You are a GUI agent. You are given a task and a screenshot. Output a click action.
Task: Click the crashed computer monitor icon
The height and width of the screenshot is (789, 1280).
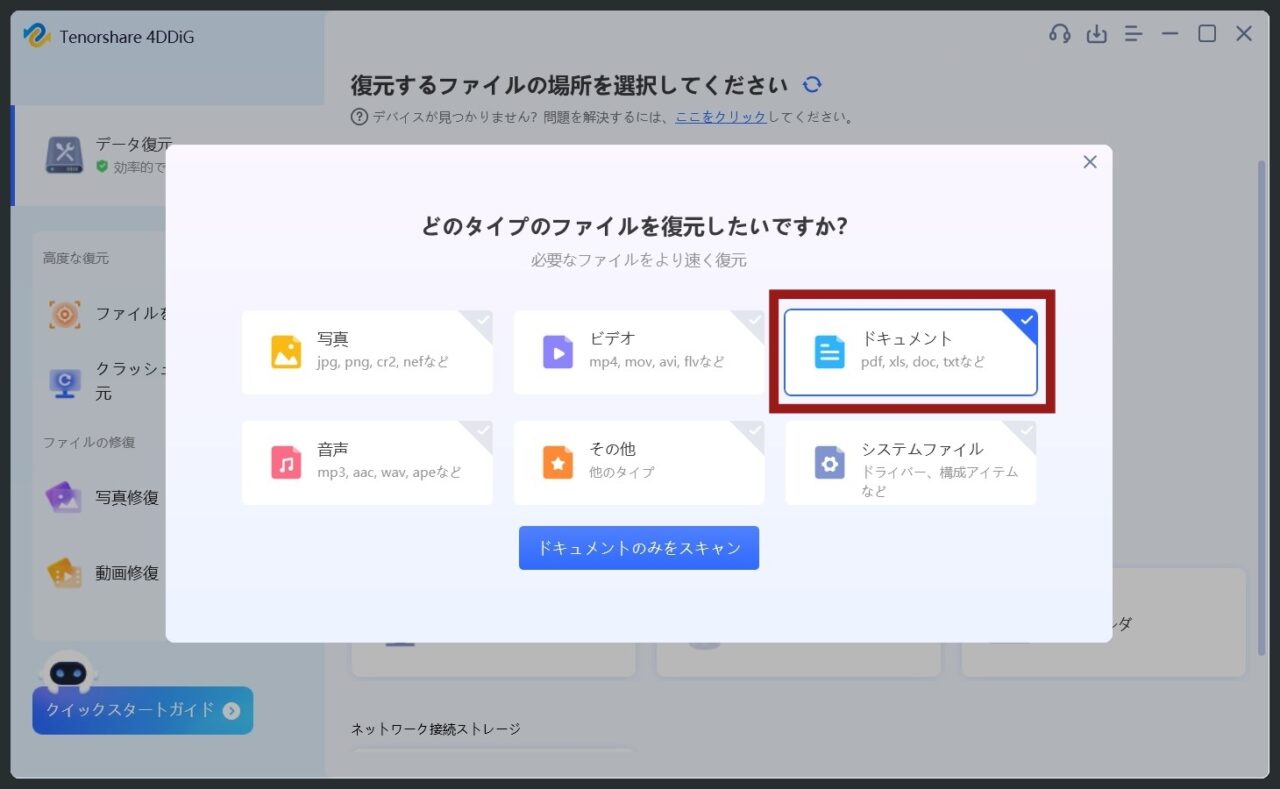tap(65, 383)
